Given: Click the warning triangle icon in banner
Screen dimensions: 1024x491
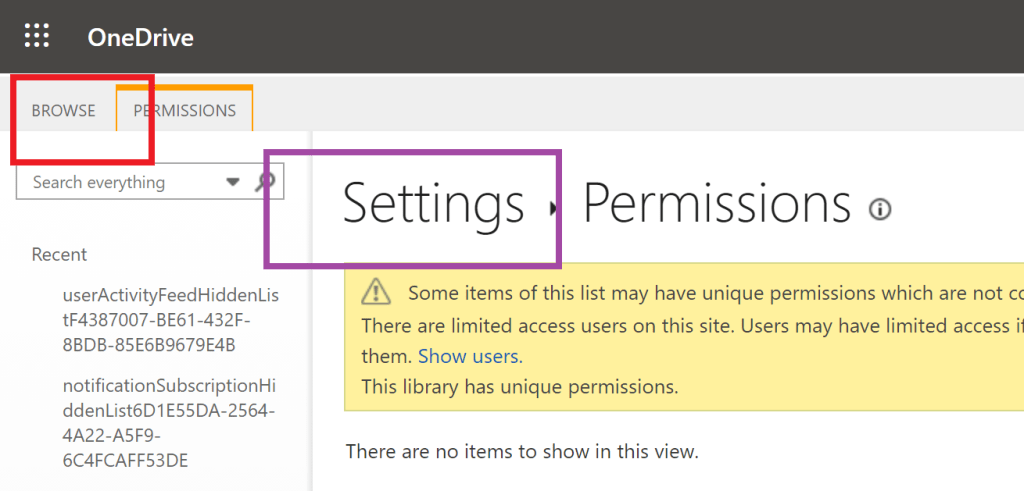Looking at the screenshot, I should tap(376, 292).
